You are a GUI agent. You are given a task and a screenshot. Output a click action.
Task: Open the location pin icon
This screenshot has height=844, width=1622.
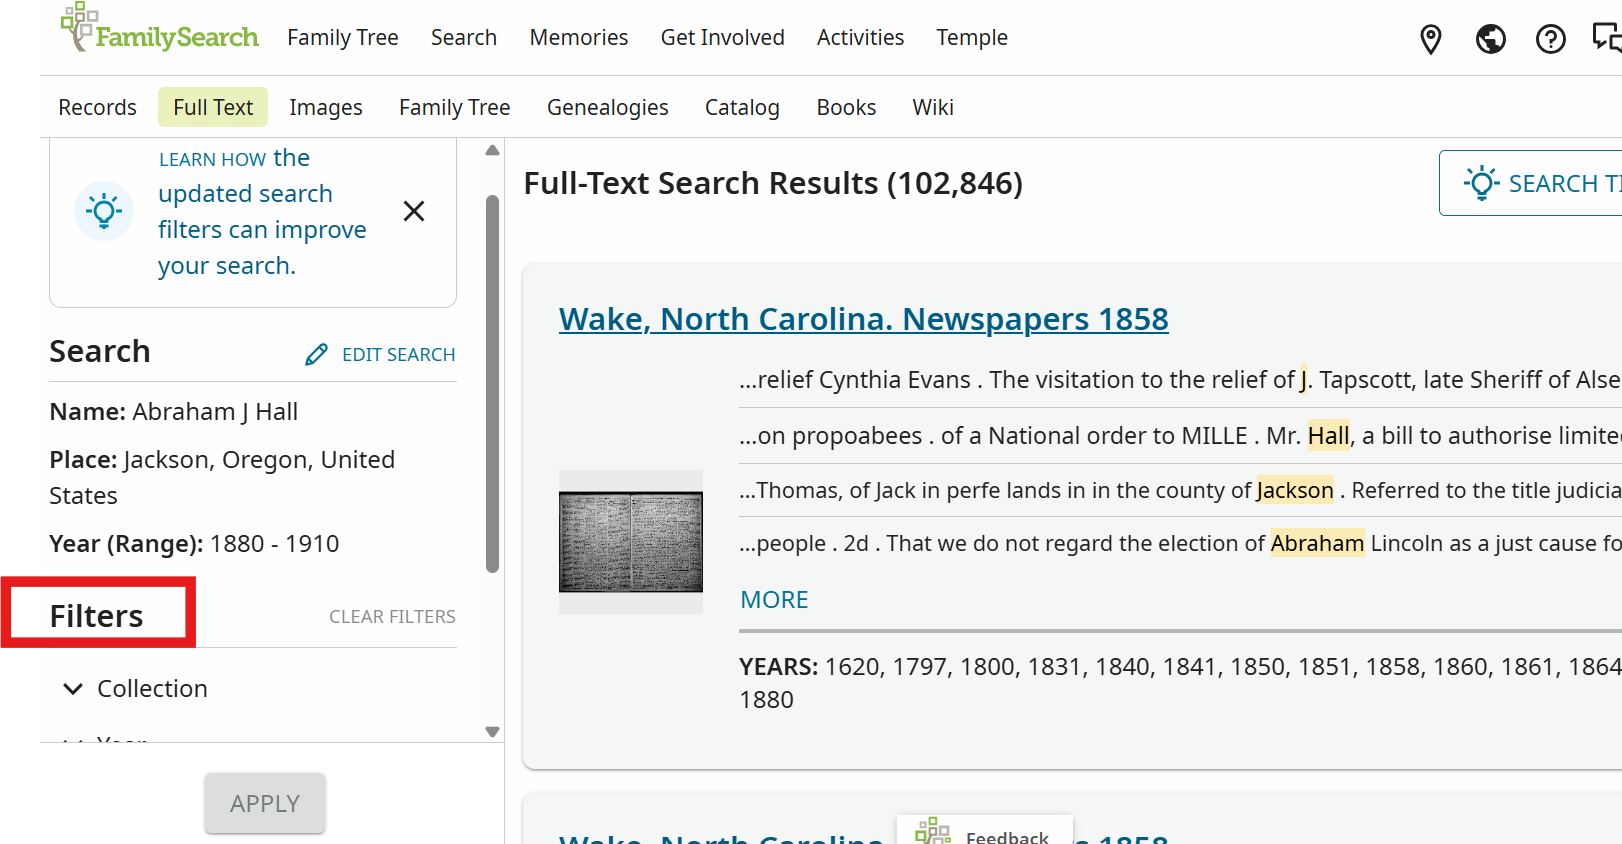click(1431, 39)
